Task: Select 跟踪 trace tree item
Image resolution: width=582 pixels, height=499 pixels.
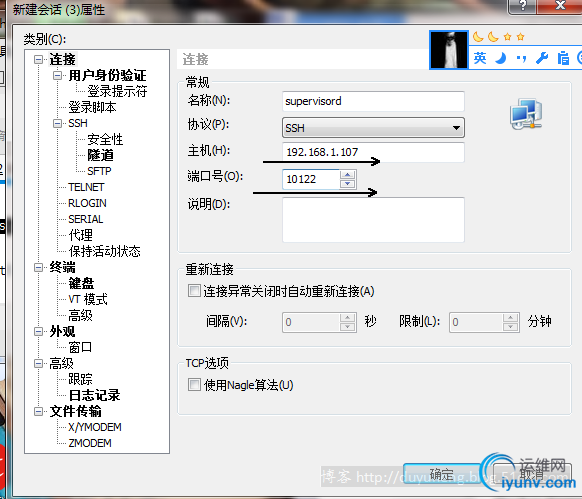Action: click(81, 379)
